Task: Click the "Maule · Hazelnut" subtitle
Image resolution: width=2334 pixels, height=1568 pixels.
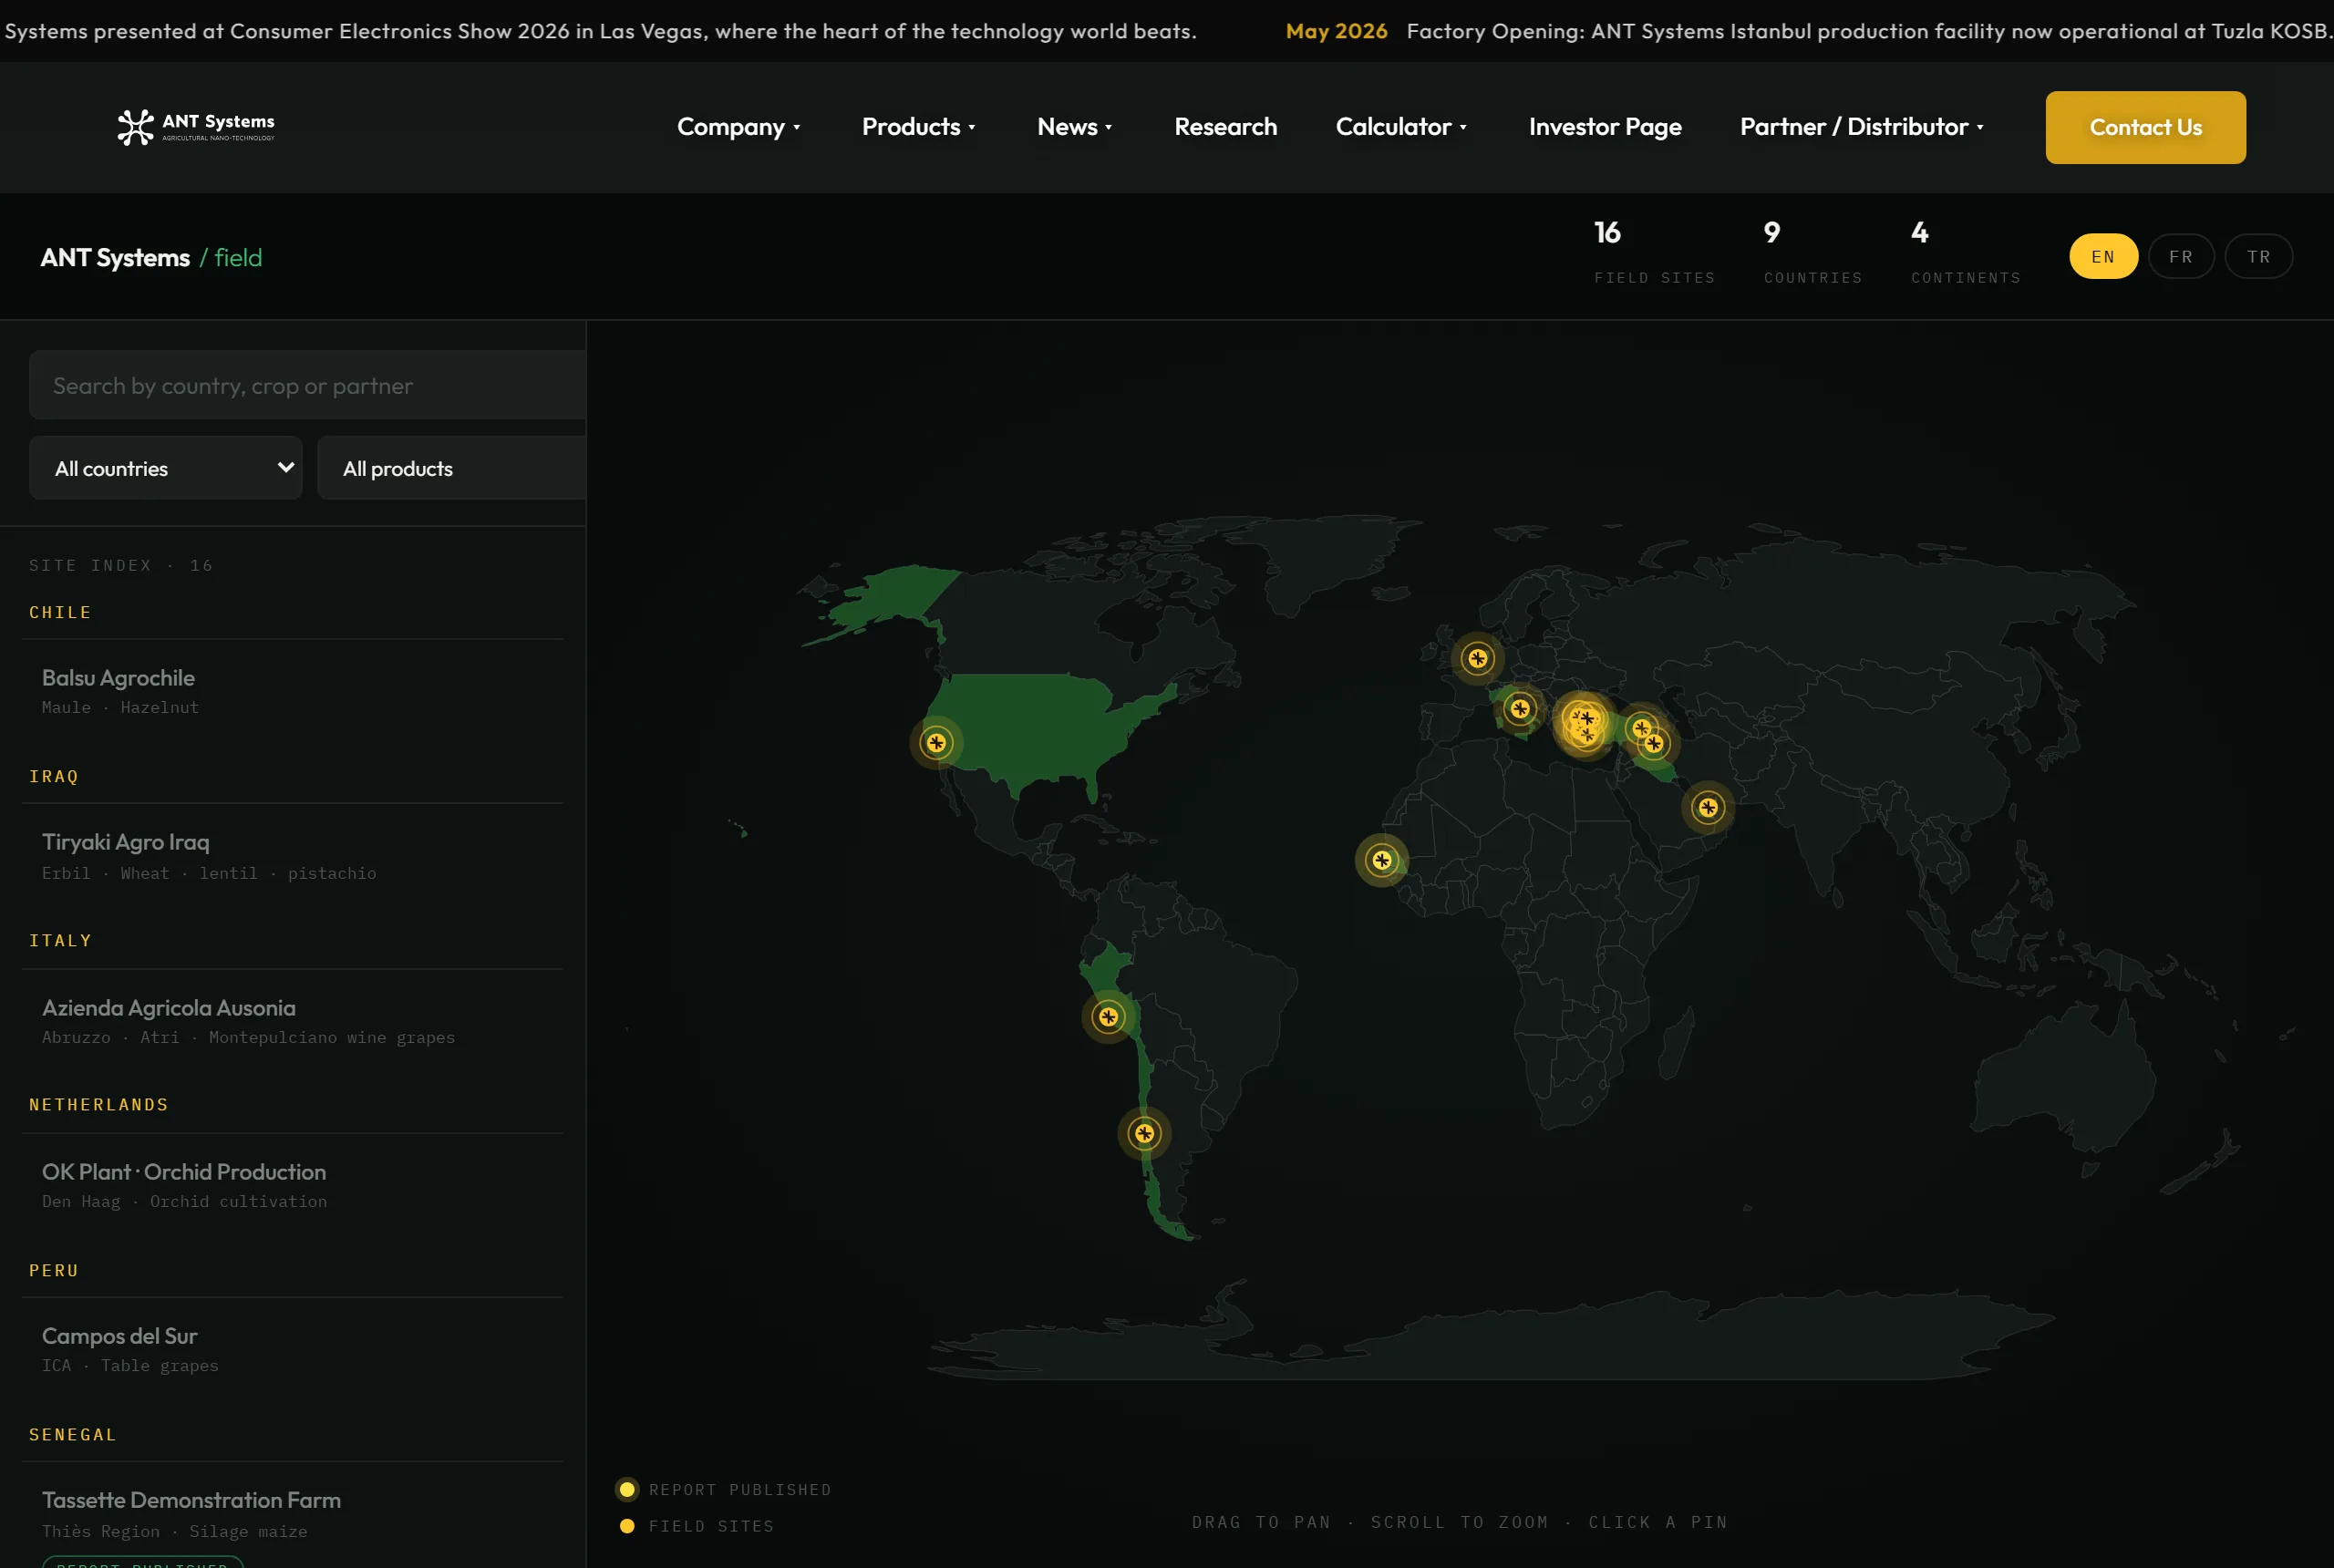Action: 120,707
